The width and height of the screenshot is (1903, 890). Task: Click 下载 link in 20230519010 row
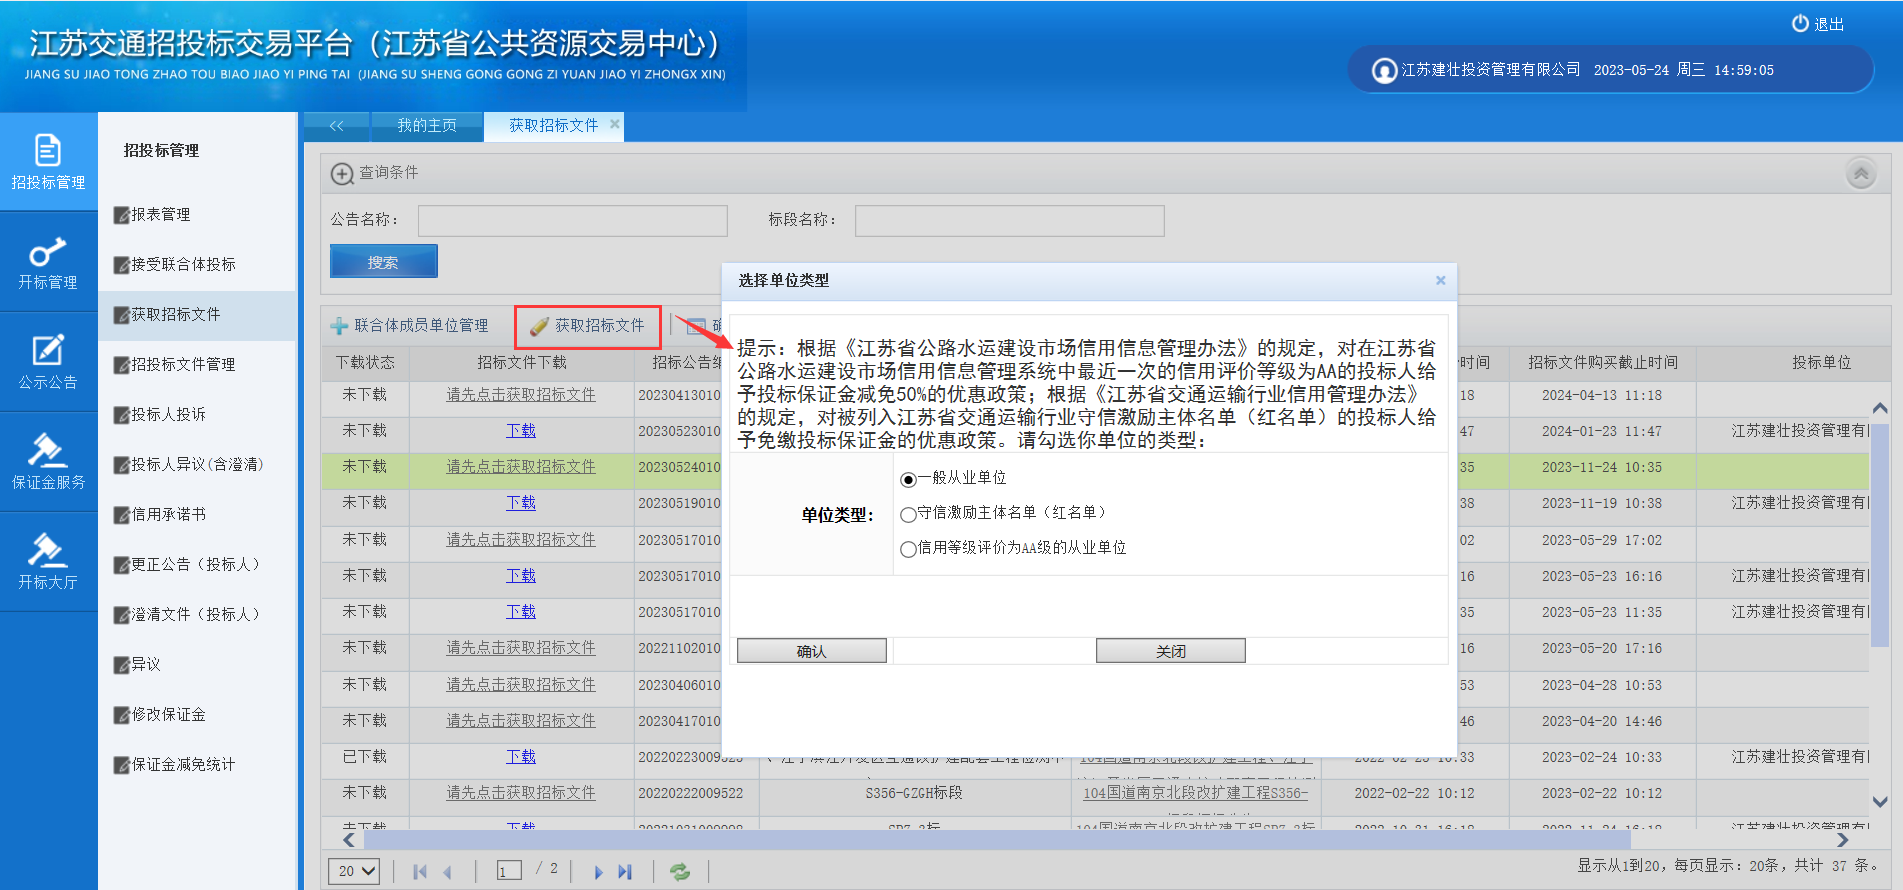[x=521, y=503]
